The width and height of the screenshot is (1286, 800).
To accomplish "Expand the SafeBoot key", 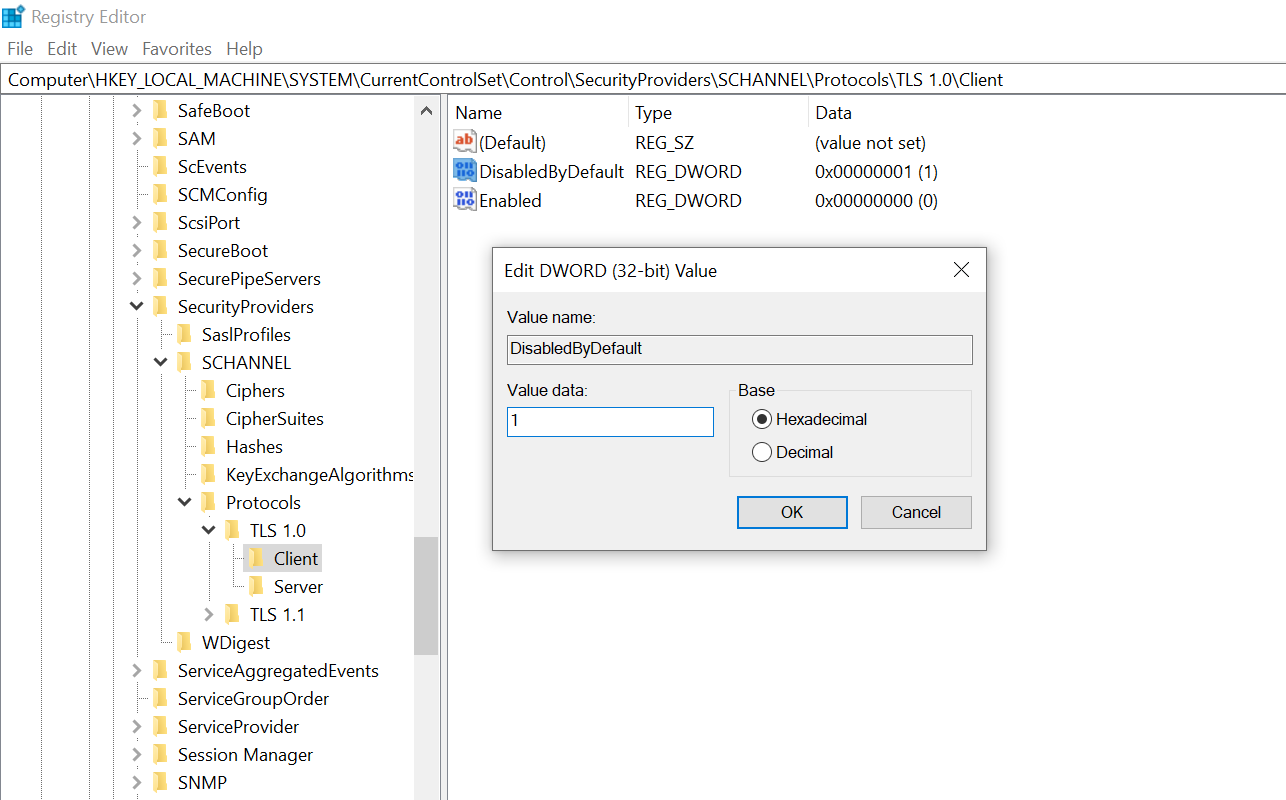I will [136, 110].
